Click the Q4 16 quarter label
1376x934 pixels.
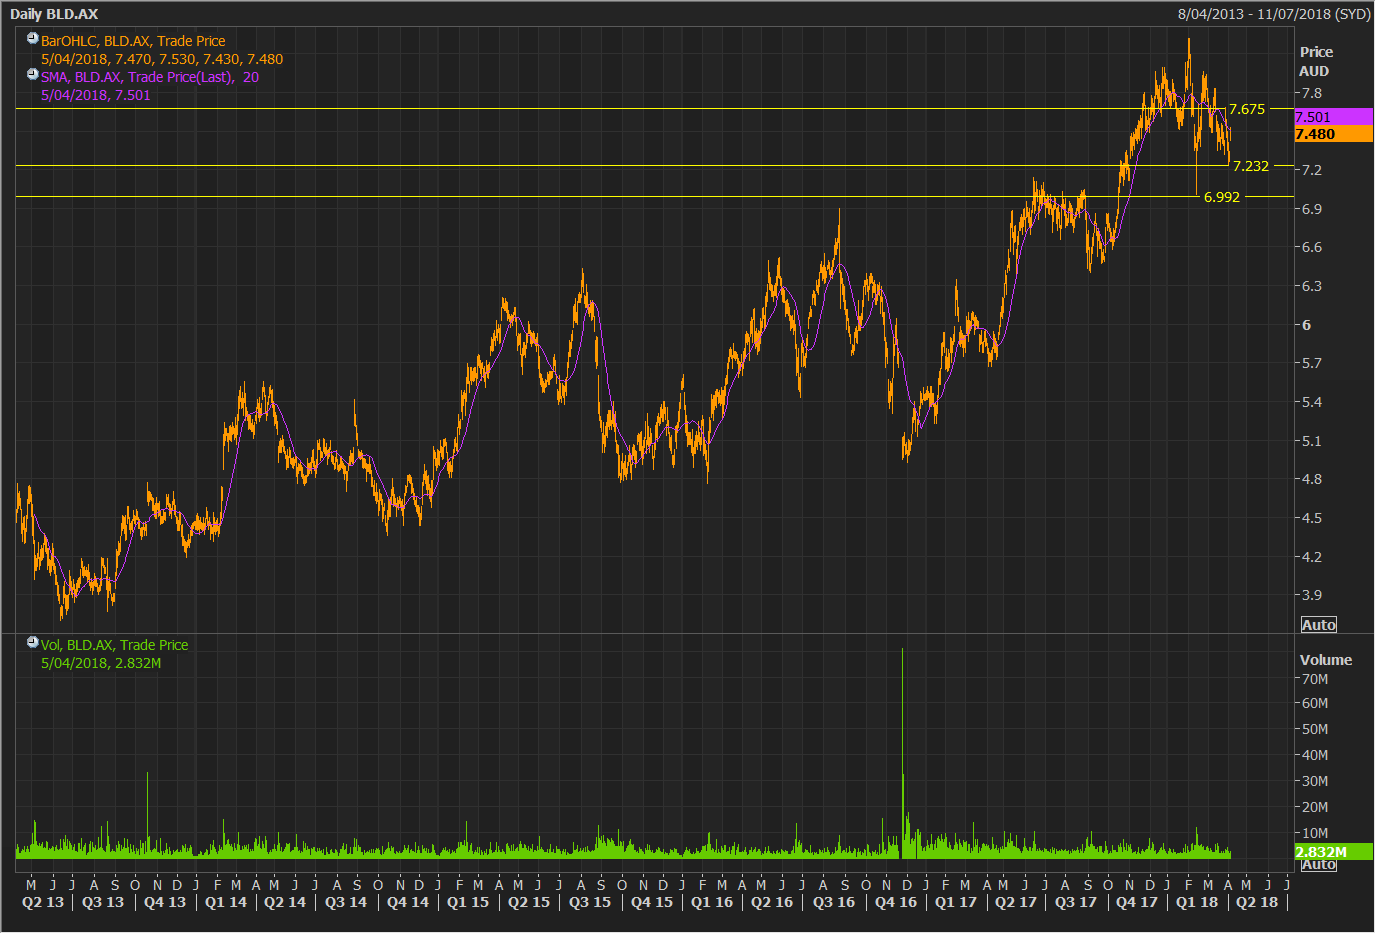(x=896, y=902)
